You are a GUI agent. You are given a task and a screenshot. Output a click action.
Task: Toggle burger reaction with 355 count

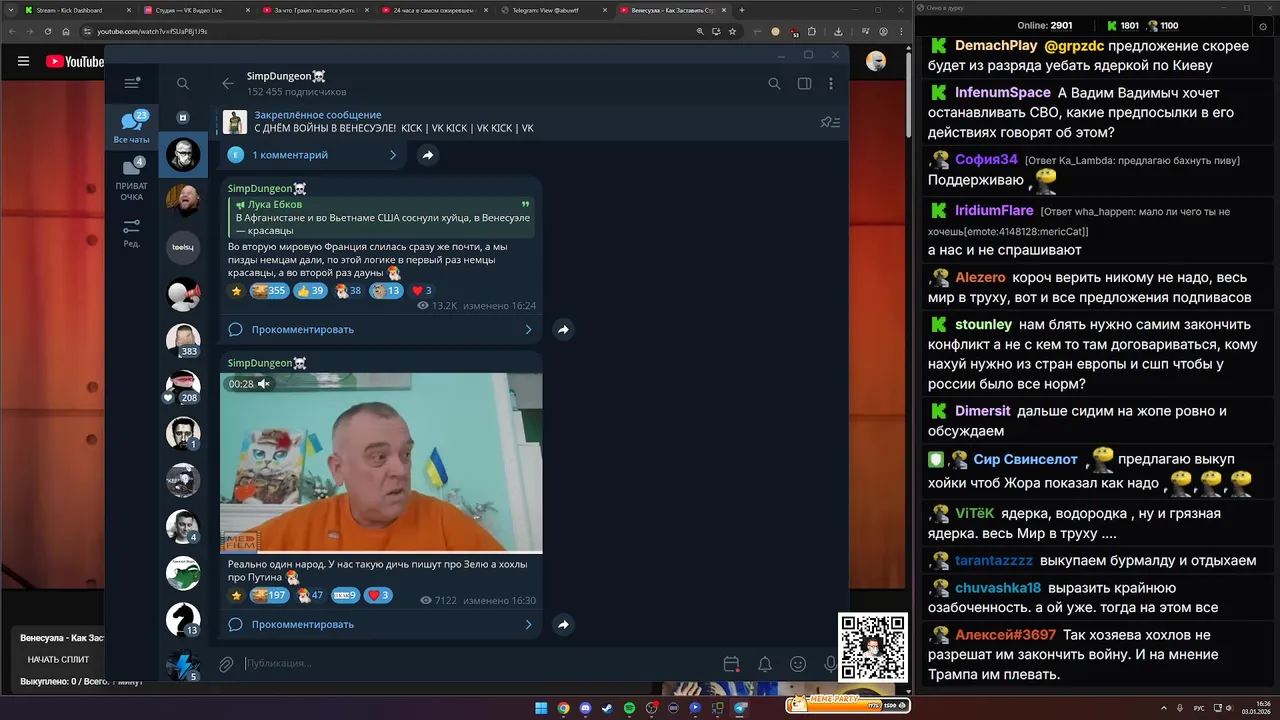[x=269, y=291]
